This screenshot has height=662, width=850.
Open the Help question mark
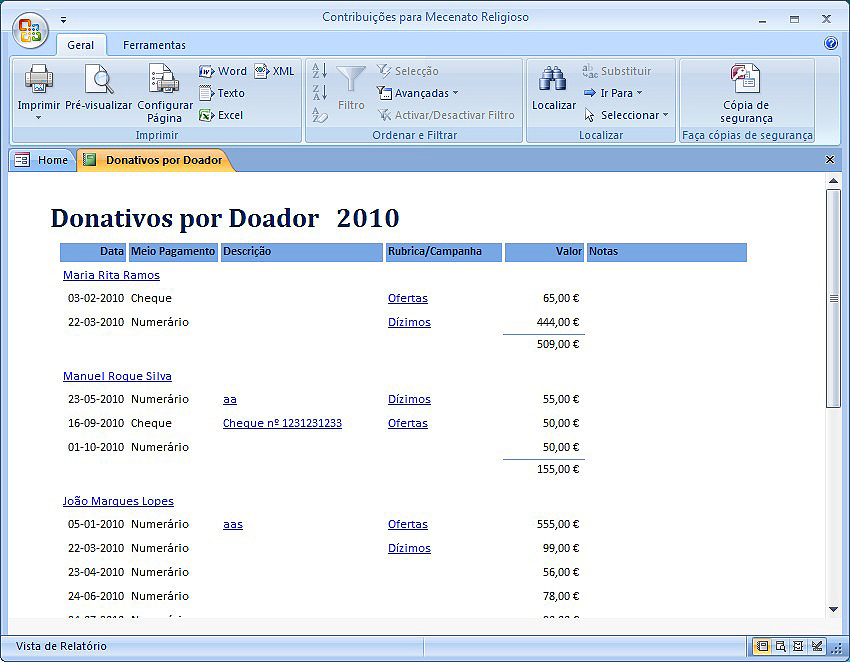point(831,43)
